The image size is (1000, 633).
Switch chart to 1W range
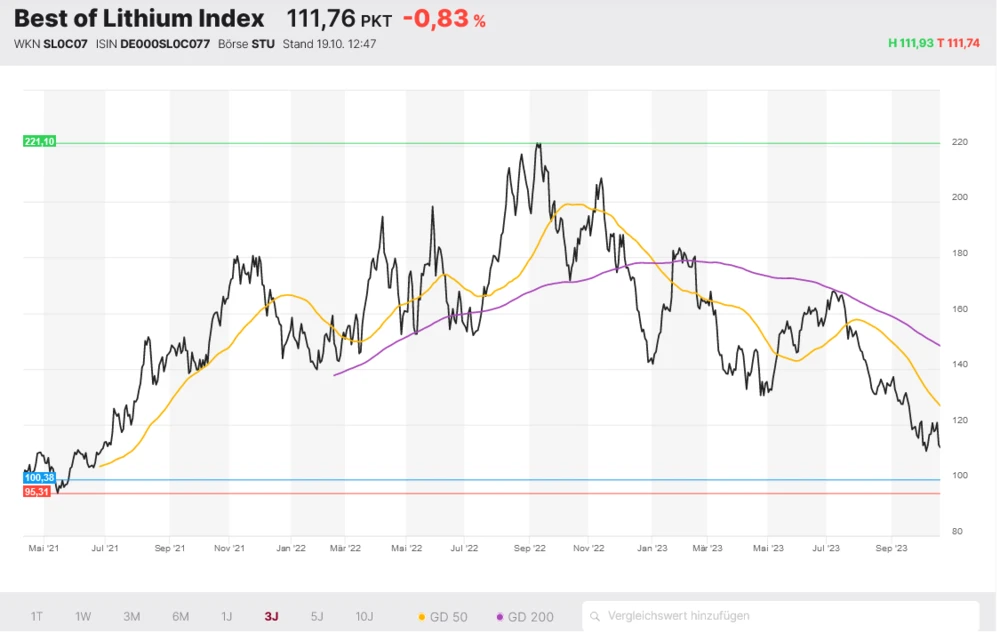[83, 616]
